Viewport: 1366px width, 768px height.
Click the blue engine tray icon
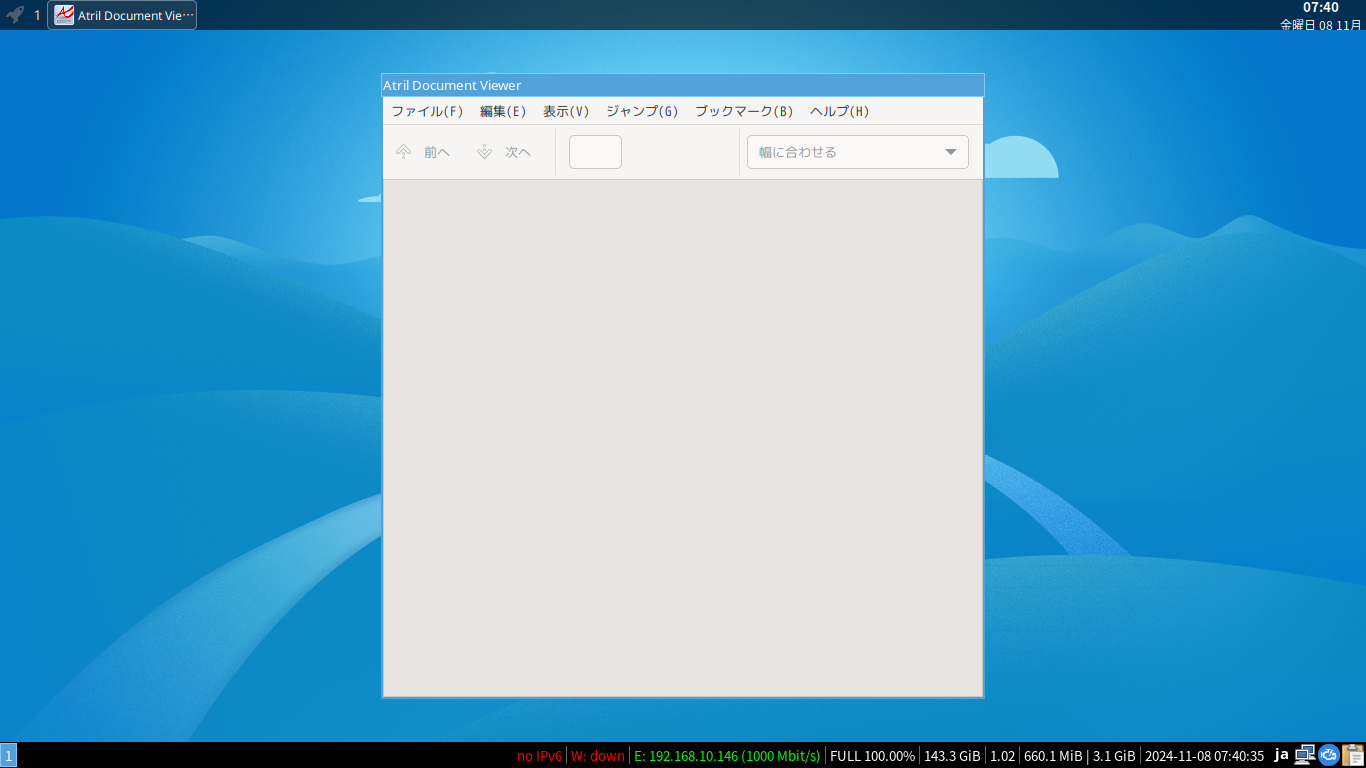(1329, 755)
